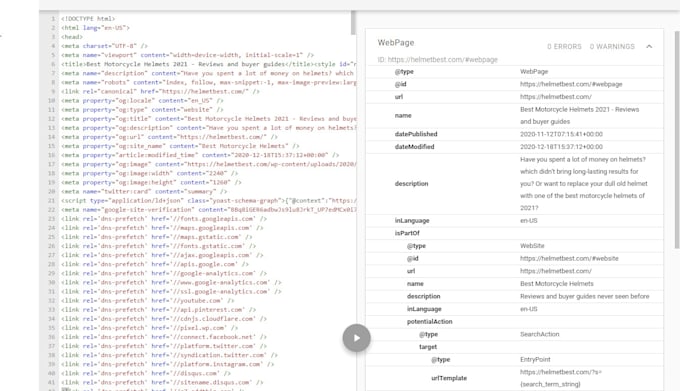The height and width of the screenshot is (391, 680).
Task: Click the target row label
Action: coord(428,347)
